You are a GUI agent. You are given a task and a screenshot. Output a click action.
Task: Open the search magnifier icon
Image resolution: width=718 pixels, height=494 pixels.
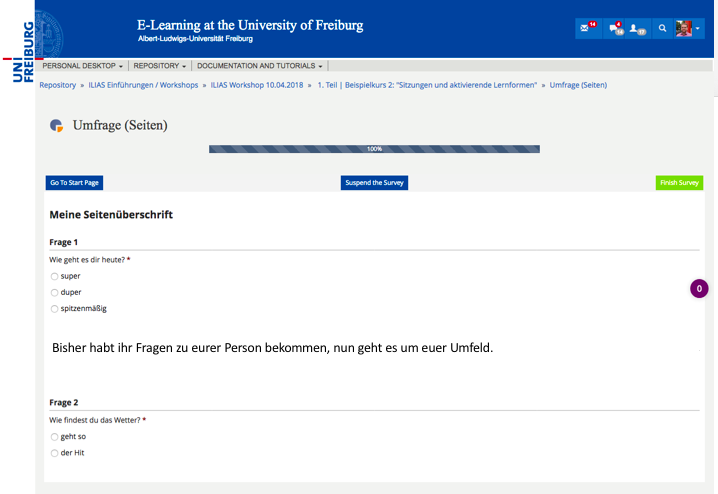[662, 28]
